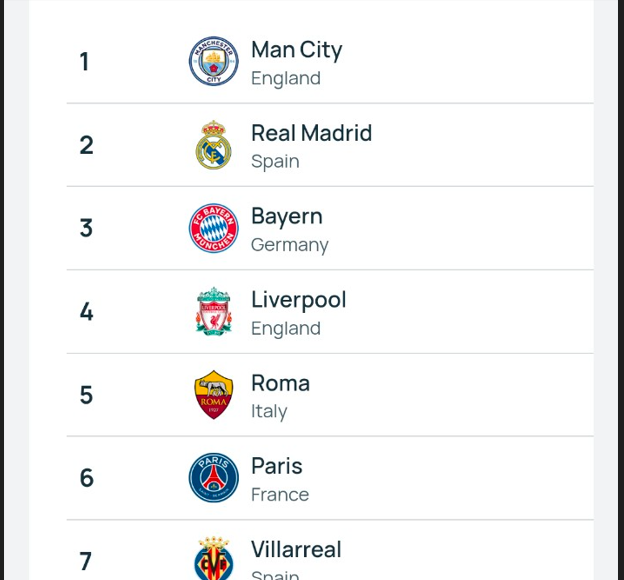This screenshot has height=580, width=624.
Task: Select the Bayern team name
Action: coord(287,217)
